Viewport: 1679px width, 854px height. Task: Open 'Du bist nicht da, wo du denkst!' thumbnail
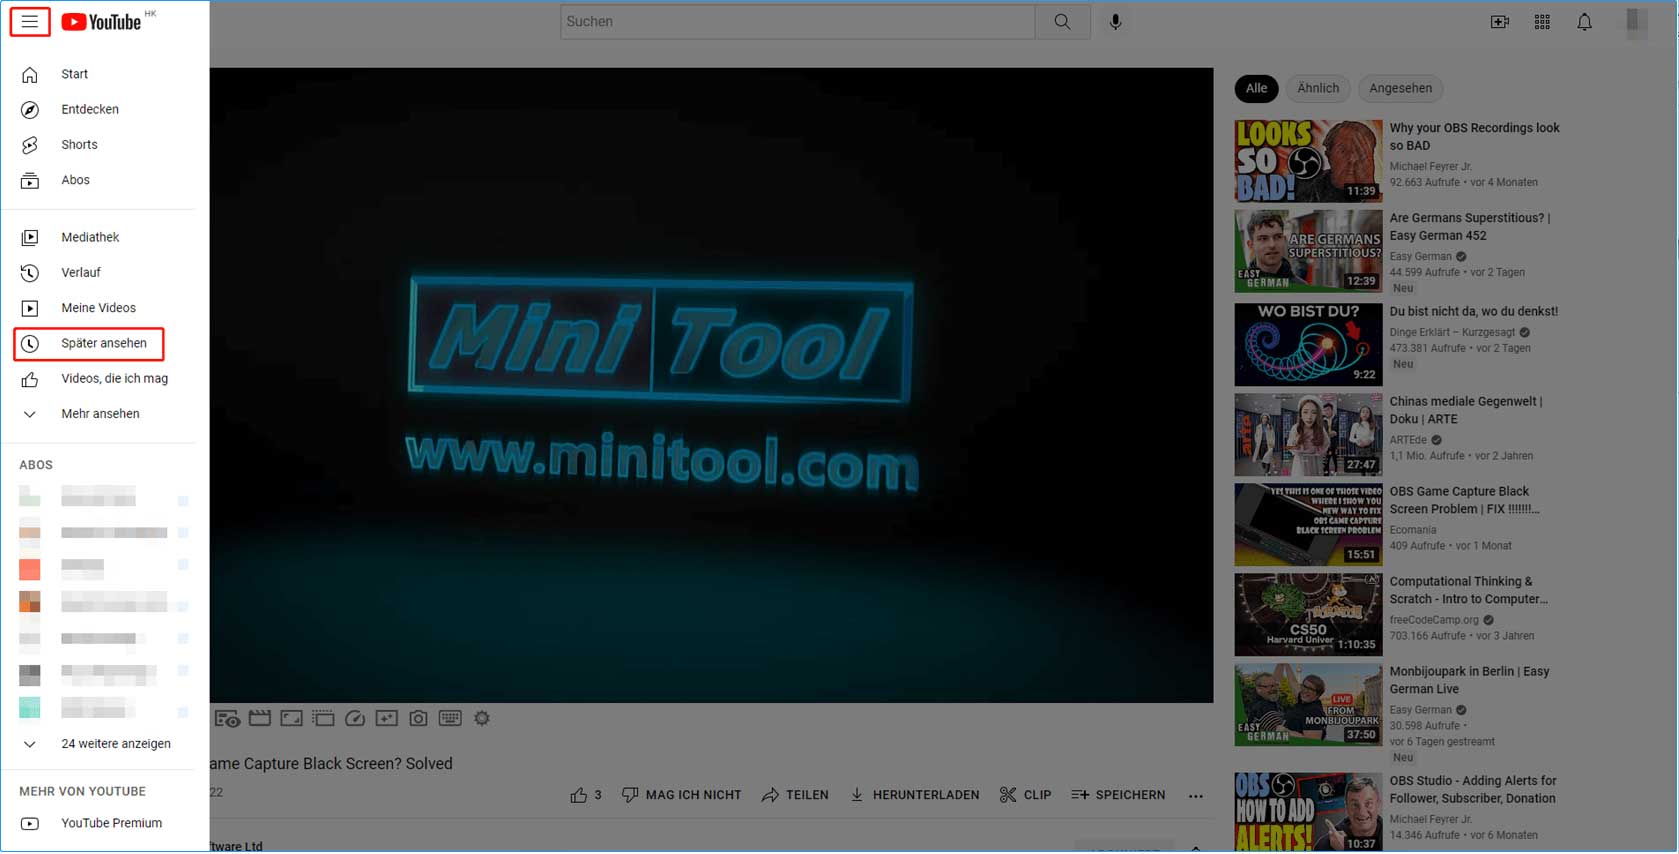coord(1308,344)
